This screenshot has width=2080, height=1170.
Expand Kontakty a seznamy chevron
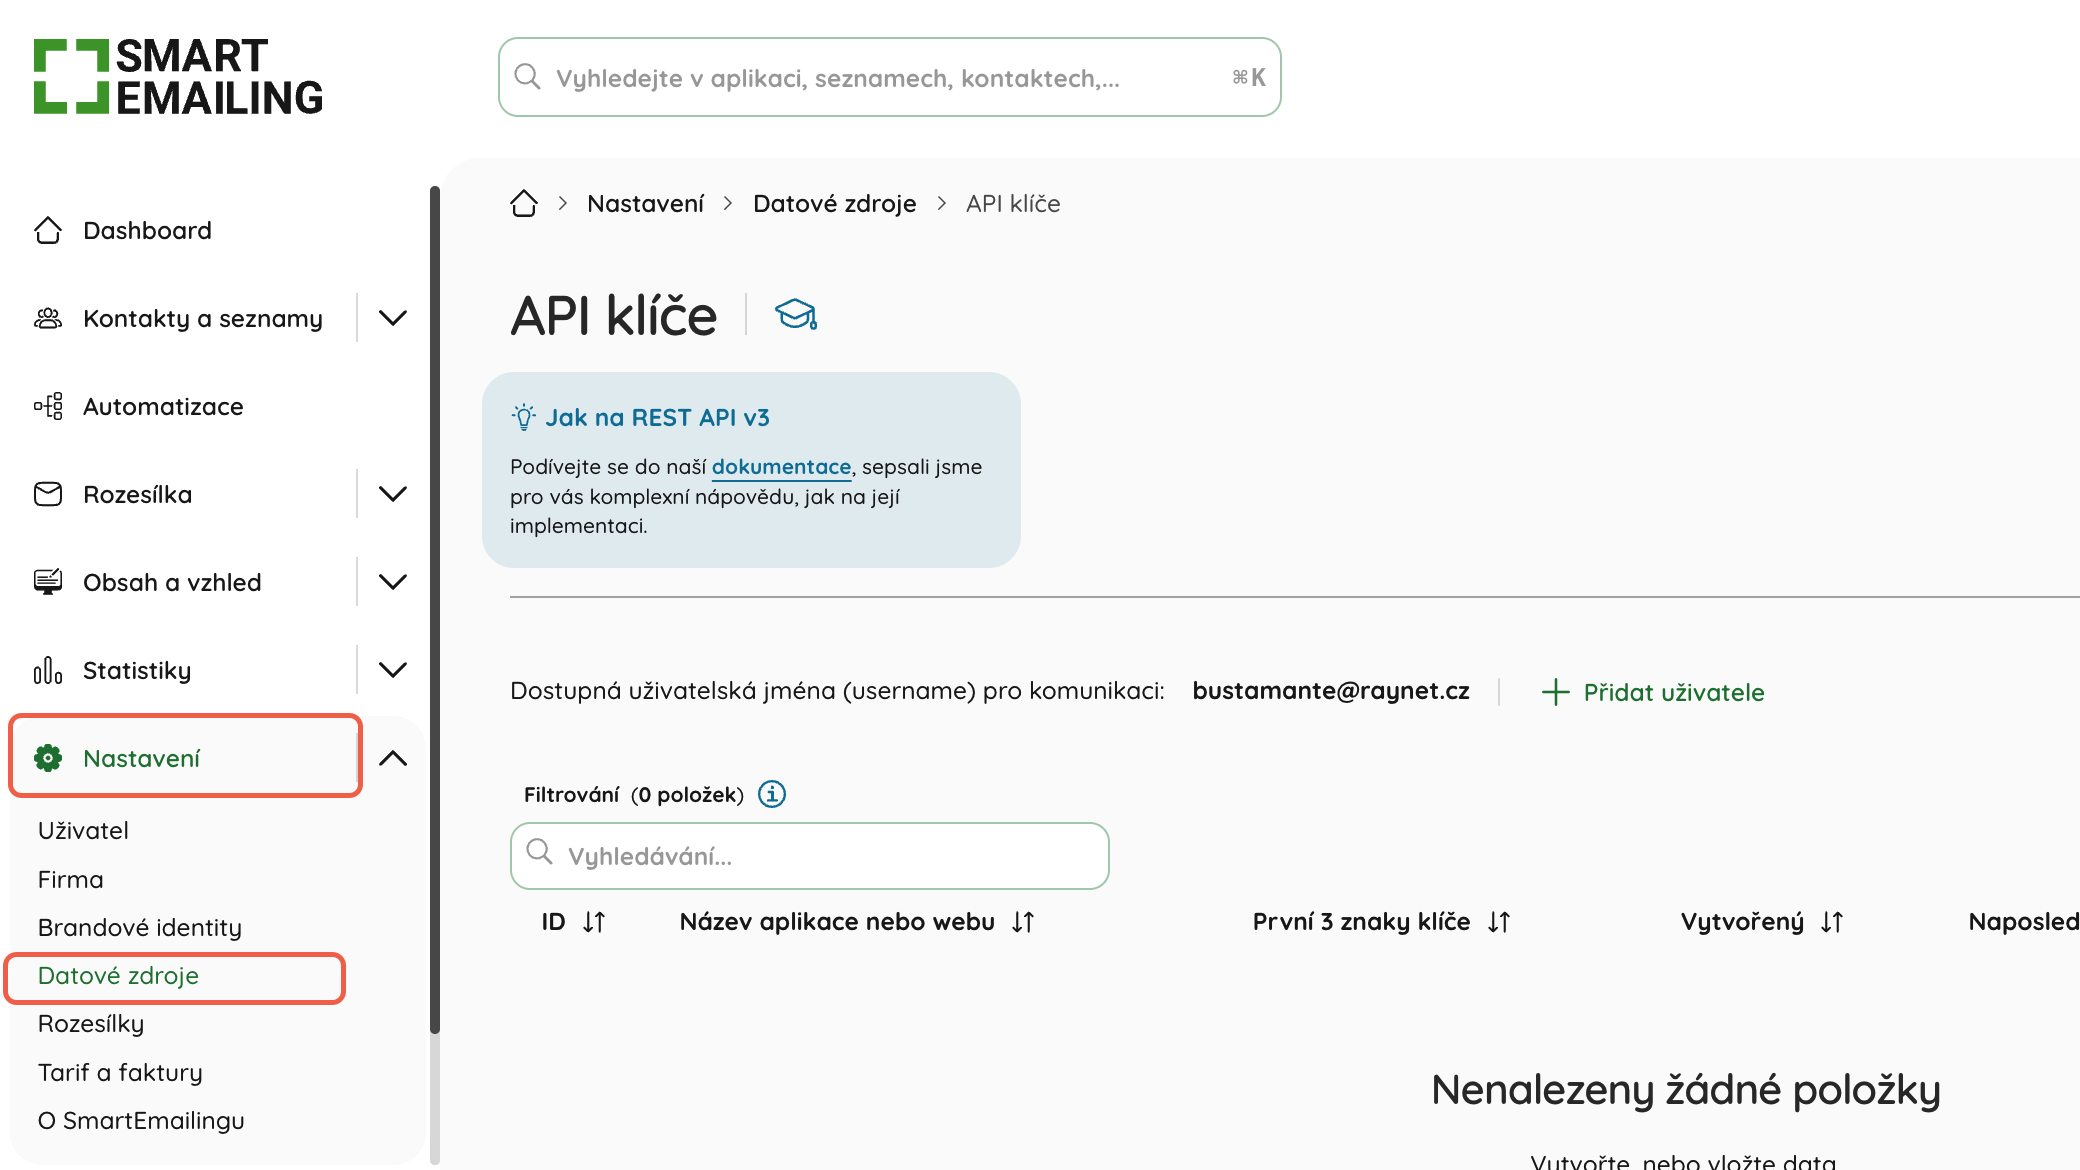click(393, 319)
